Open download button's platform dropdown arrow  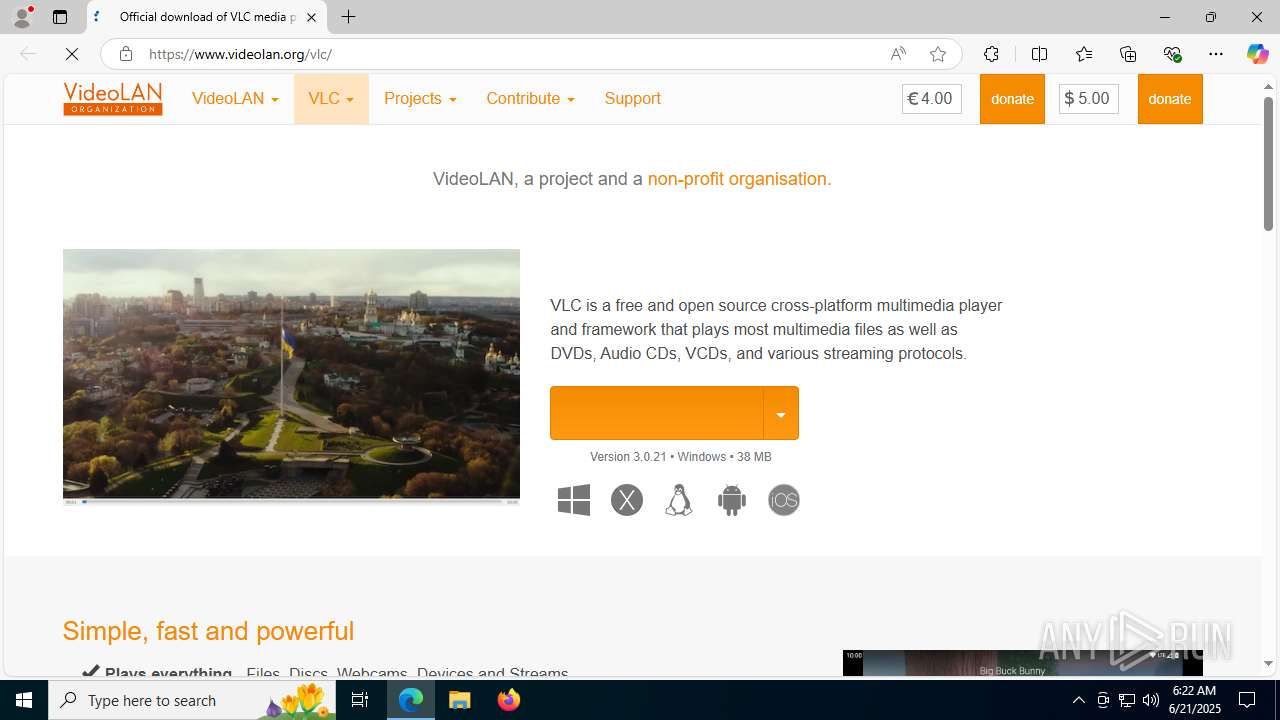[781, 413]
